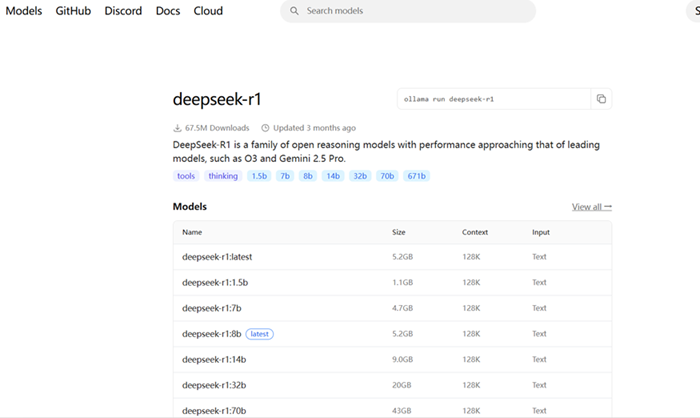This screenshot has height=418, width=700.
Task: Select the tools tag
Action: pyautogui.click(x=186, y=176)
